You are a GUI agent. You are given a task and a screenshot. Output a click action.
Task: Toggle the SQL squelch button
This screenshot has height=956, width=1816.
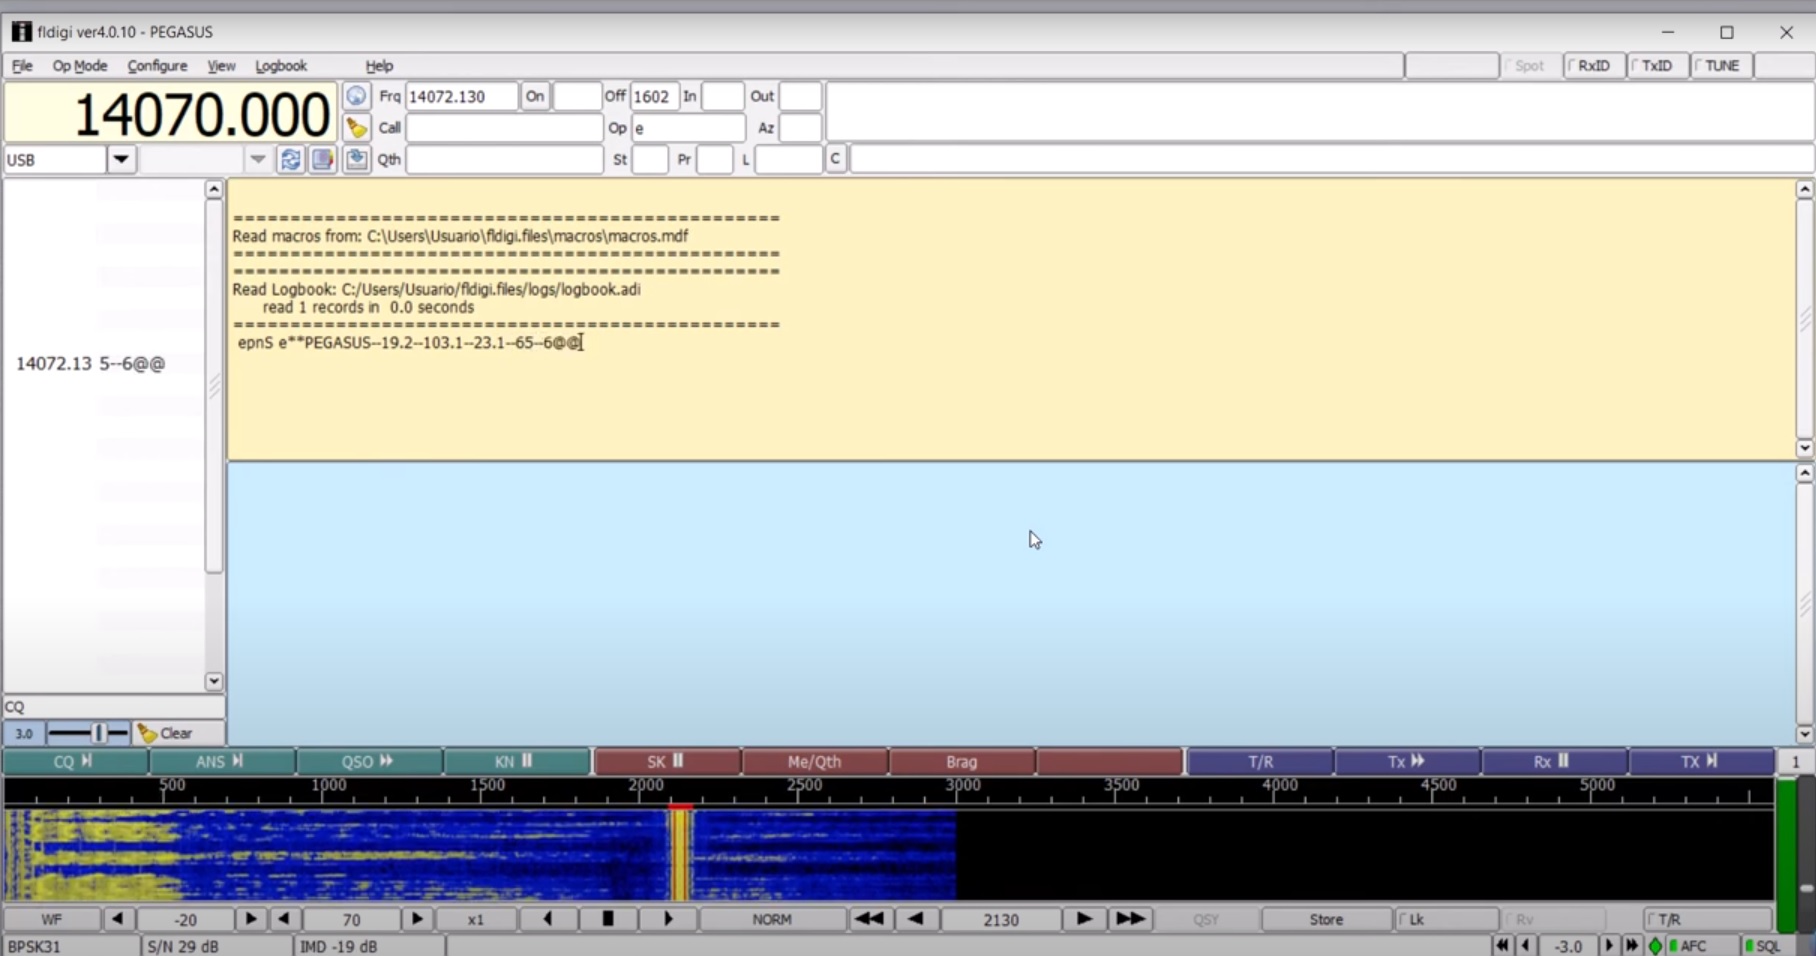click(1764, 946)
